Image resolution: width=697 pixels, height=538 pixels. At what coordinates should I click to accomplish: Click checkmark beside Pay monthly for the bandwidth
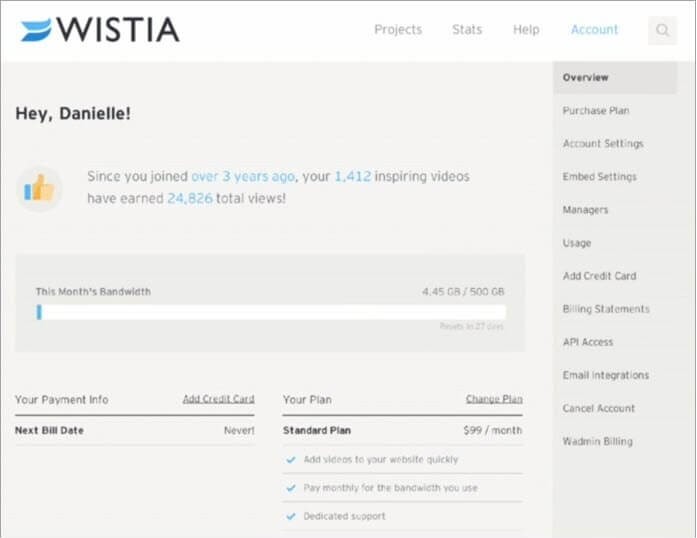pos(291,488)
